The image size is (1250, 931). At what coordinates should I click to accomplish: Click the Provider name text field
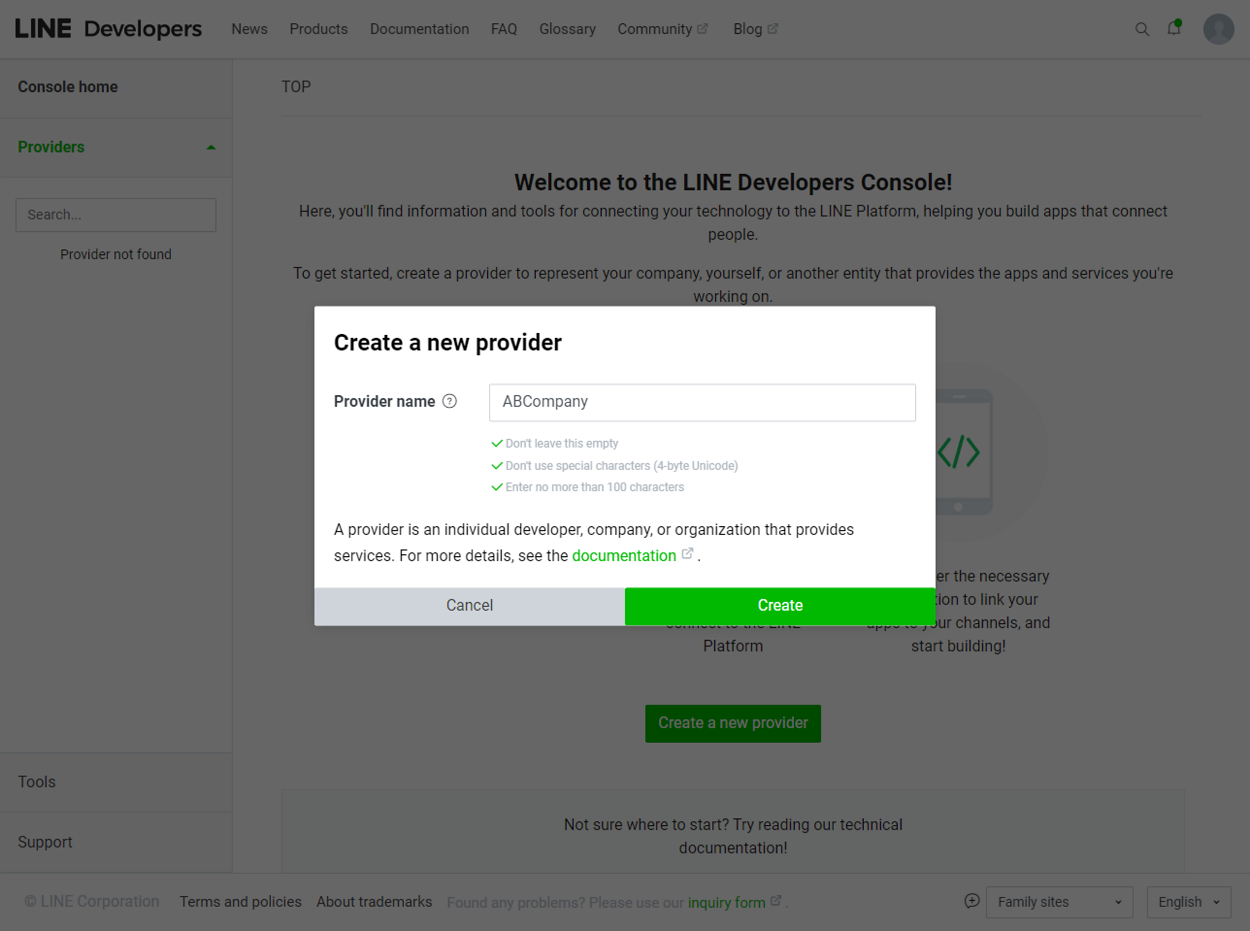point(702,402)
